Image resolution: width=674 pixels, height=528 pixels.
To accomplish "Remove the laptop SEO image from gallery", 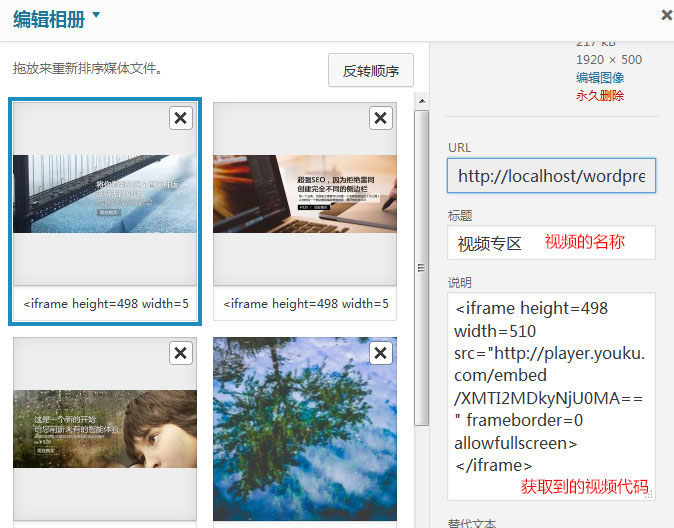I will 381,119.
